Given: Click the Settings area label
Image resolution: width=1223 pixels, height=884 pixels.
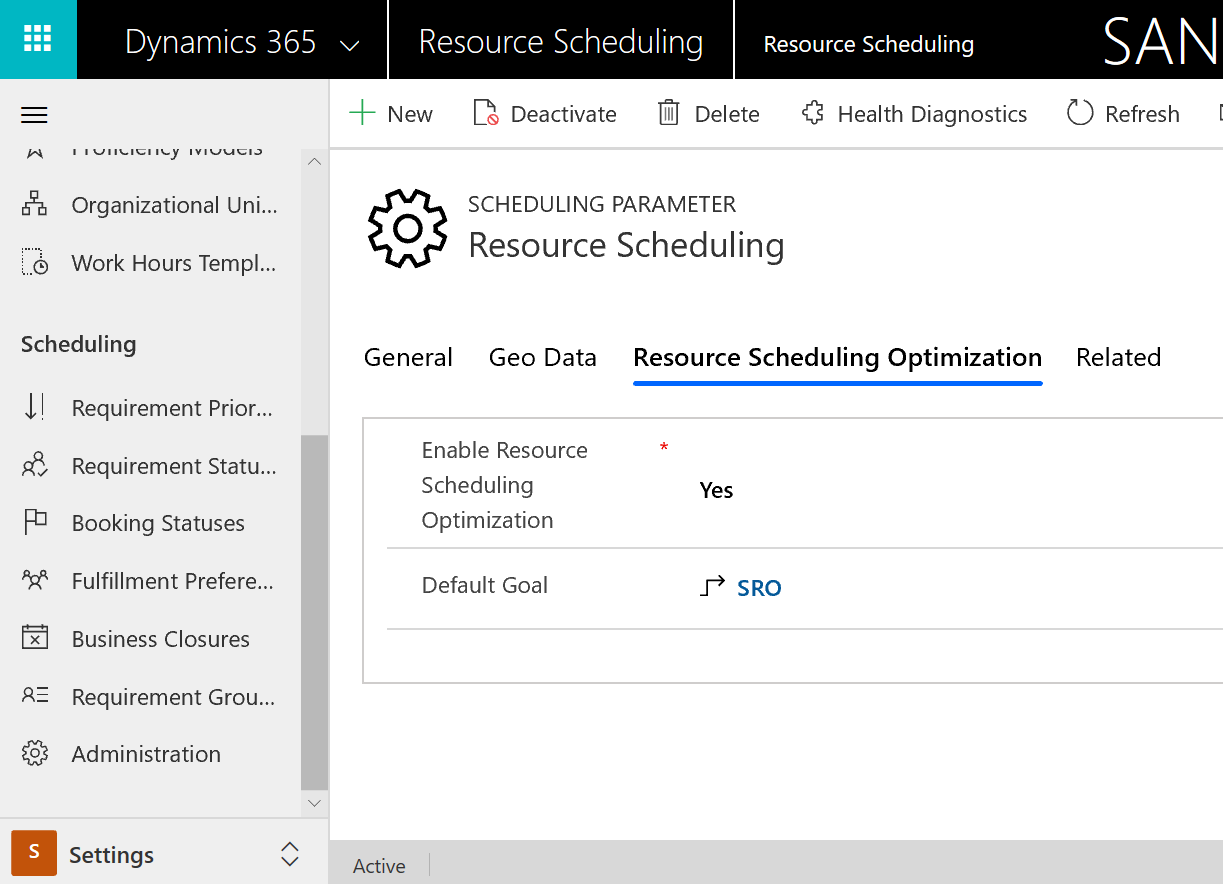Looking at the screenshot, I should tap(112, 855).
